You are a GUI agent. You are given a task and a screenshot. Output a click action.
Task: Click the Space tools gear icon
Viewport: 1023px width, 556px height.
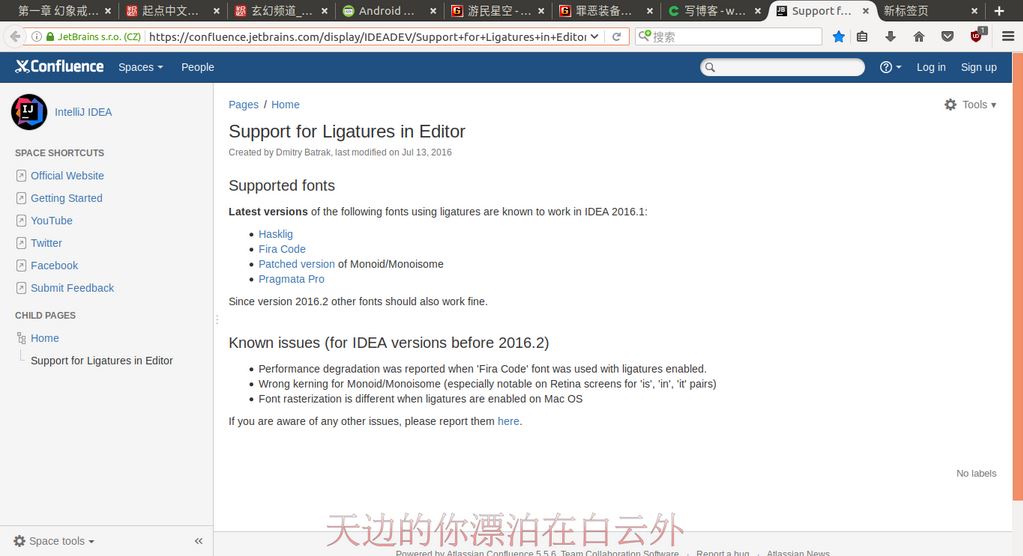click(20, 541)
